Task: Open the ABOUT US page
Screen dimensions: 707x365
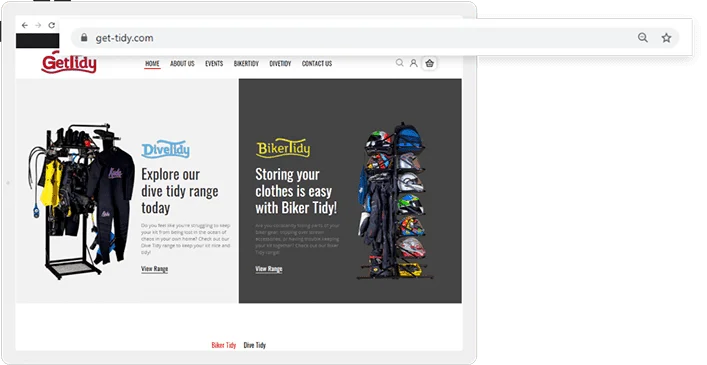Action: 182,64
